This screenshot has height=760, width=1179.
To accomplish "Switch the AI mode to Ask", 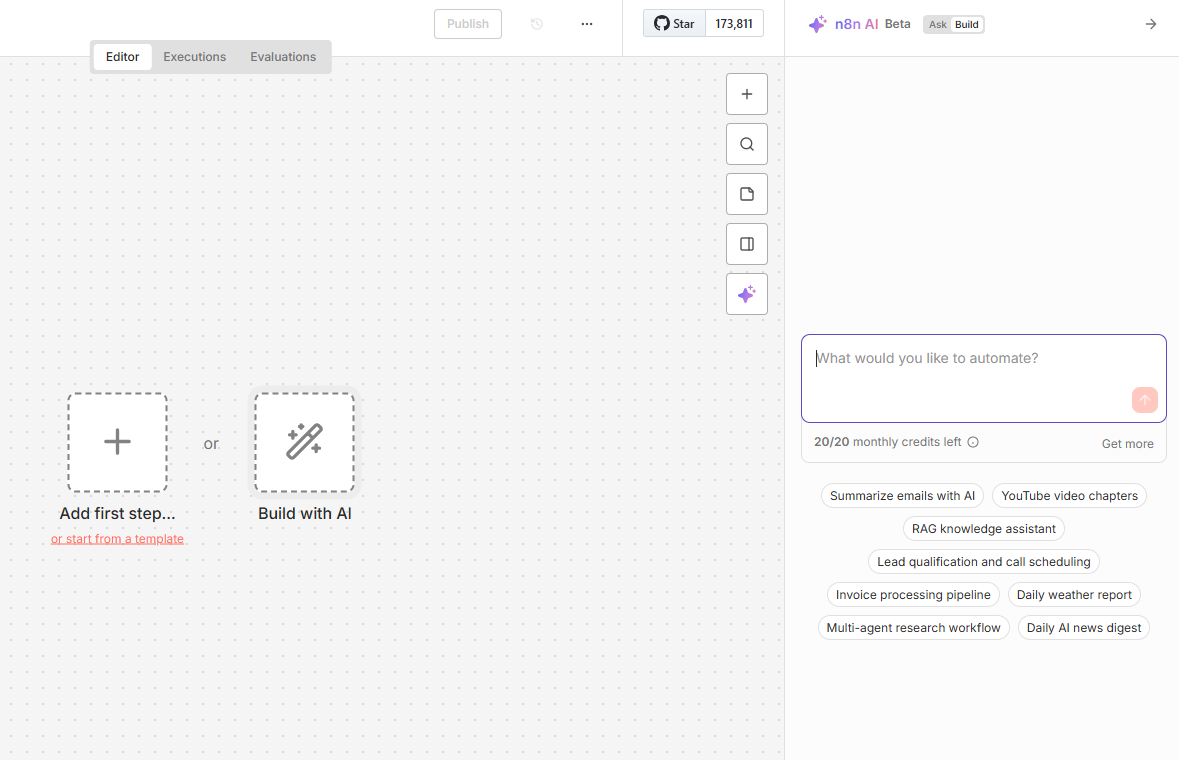I will (x=938, y=25).
